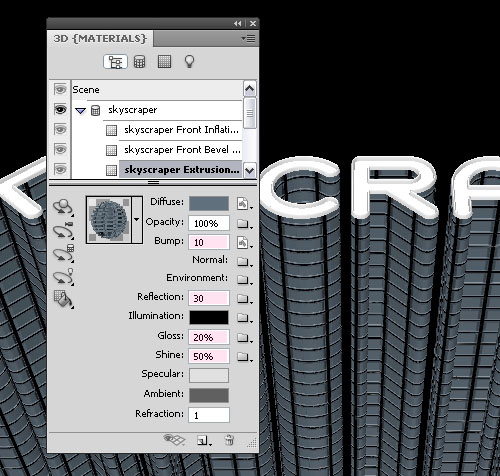Open the 3D panel flyout menu
The height and width of the screenshot is (476, 500).
pos(248,39)
